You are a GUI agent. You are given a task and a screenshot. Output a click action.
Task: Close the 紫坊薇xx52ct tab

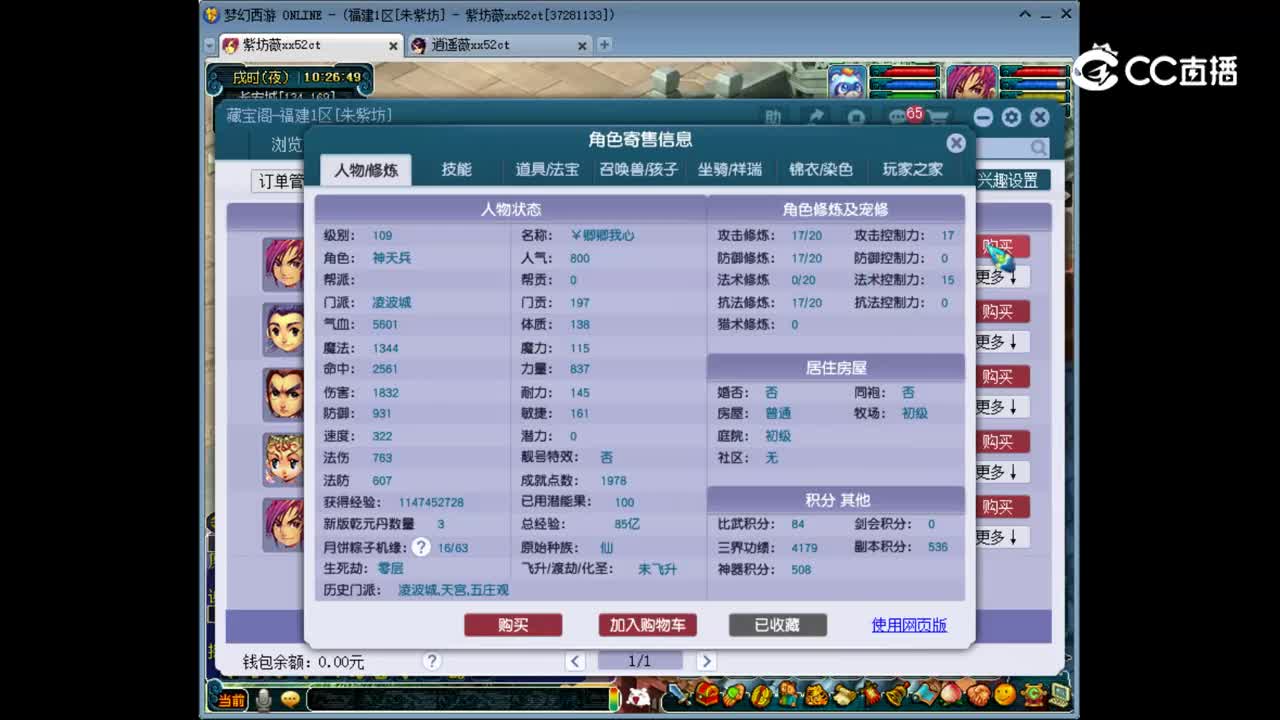393,46
